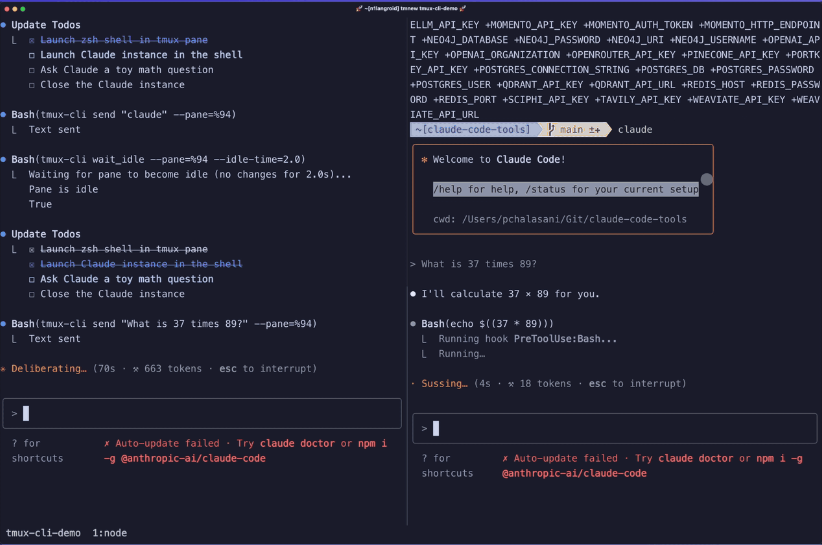Image resolution: width=822 pixels, height=545 pixels.
Task: Click the blue checked box for Launch zsh shell
Action: [x=31, y=40]
